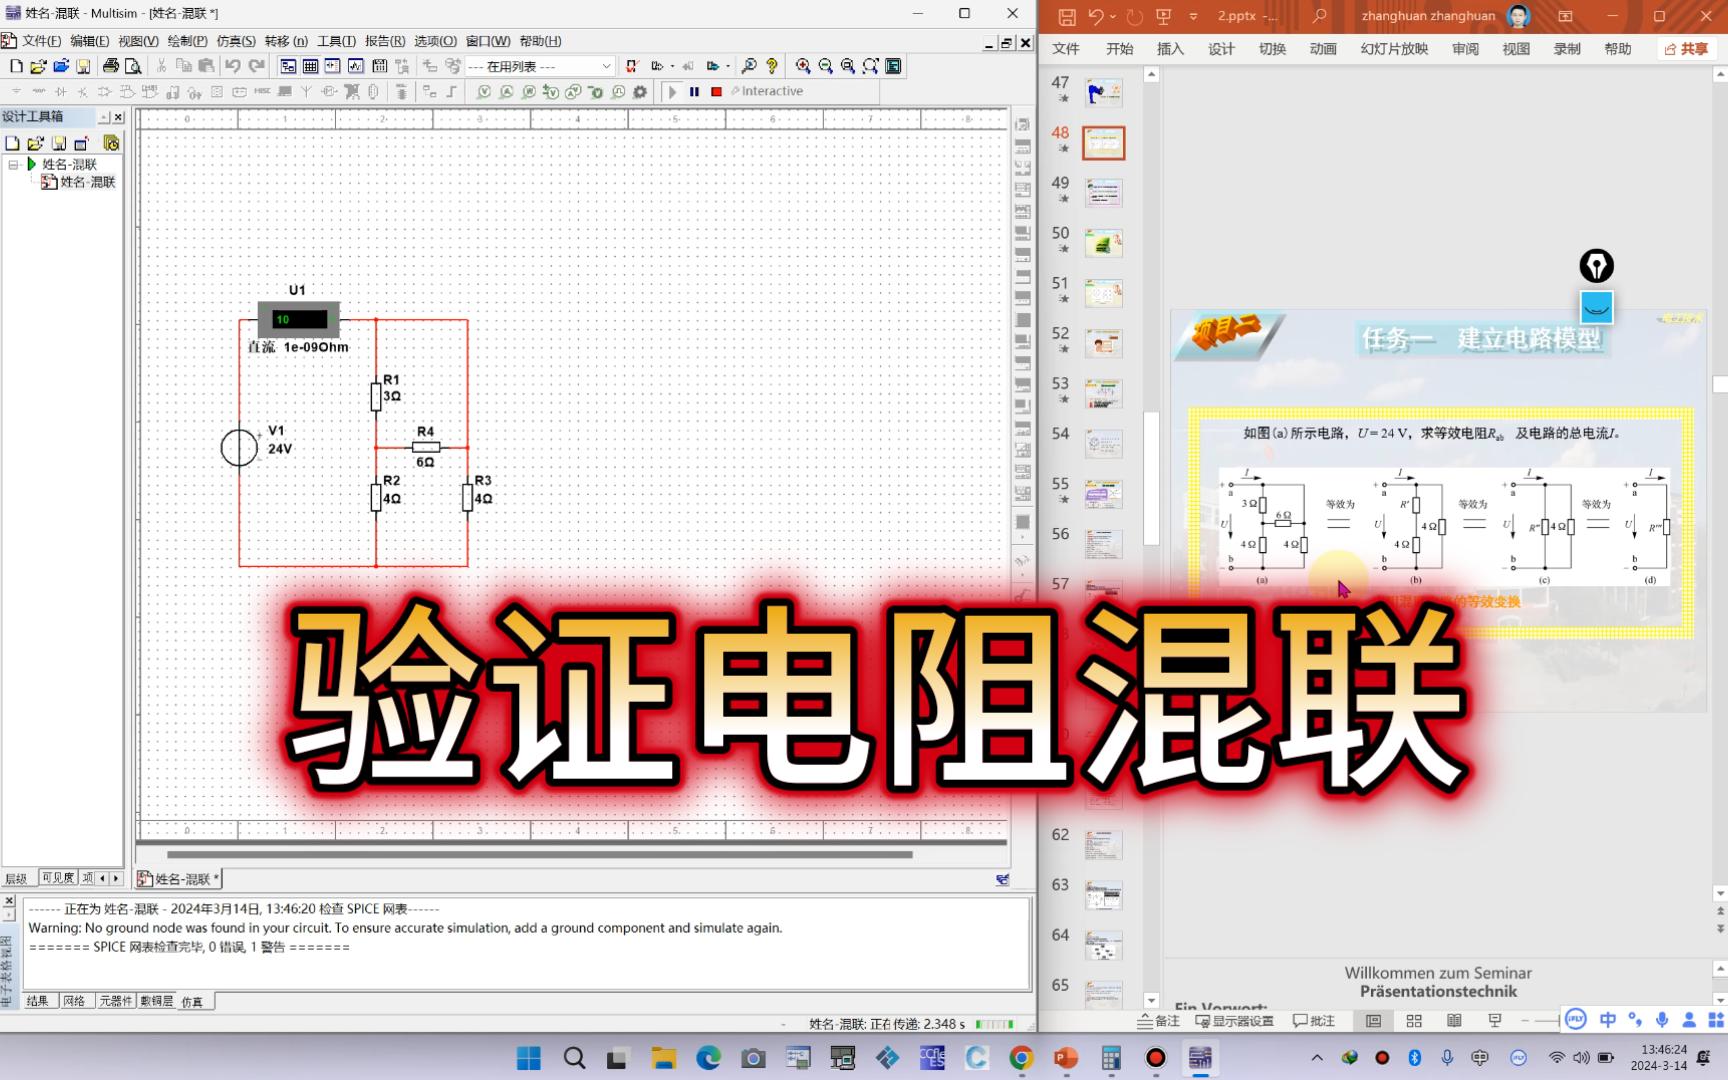Open the multimeter instrument tool
The width and height of the screenshot is (1728, 1080).
coord(1022,125)
